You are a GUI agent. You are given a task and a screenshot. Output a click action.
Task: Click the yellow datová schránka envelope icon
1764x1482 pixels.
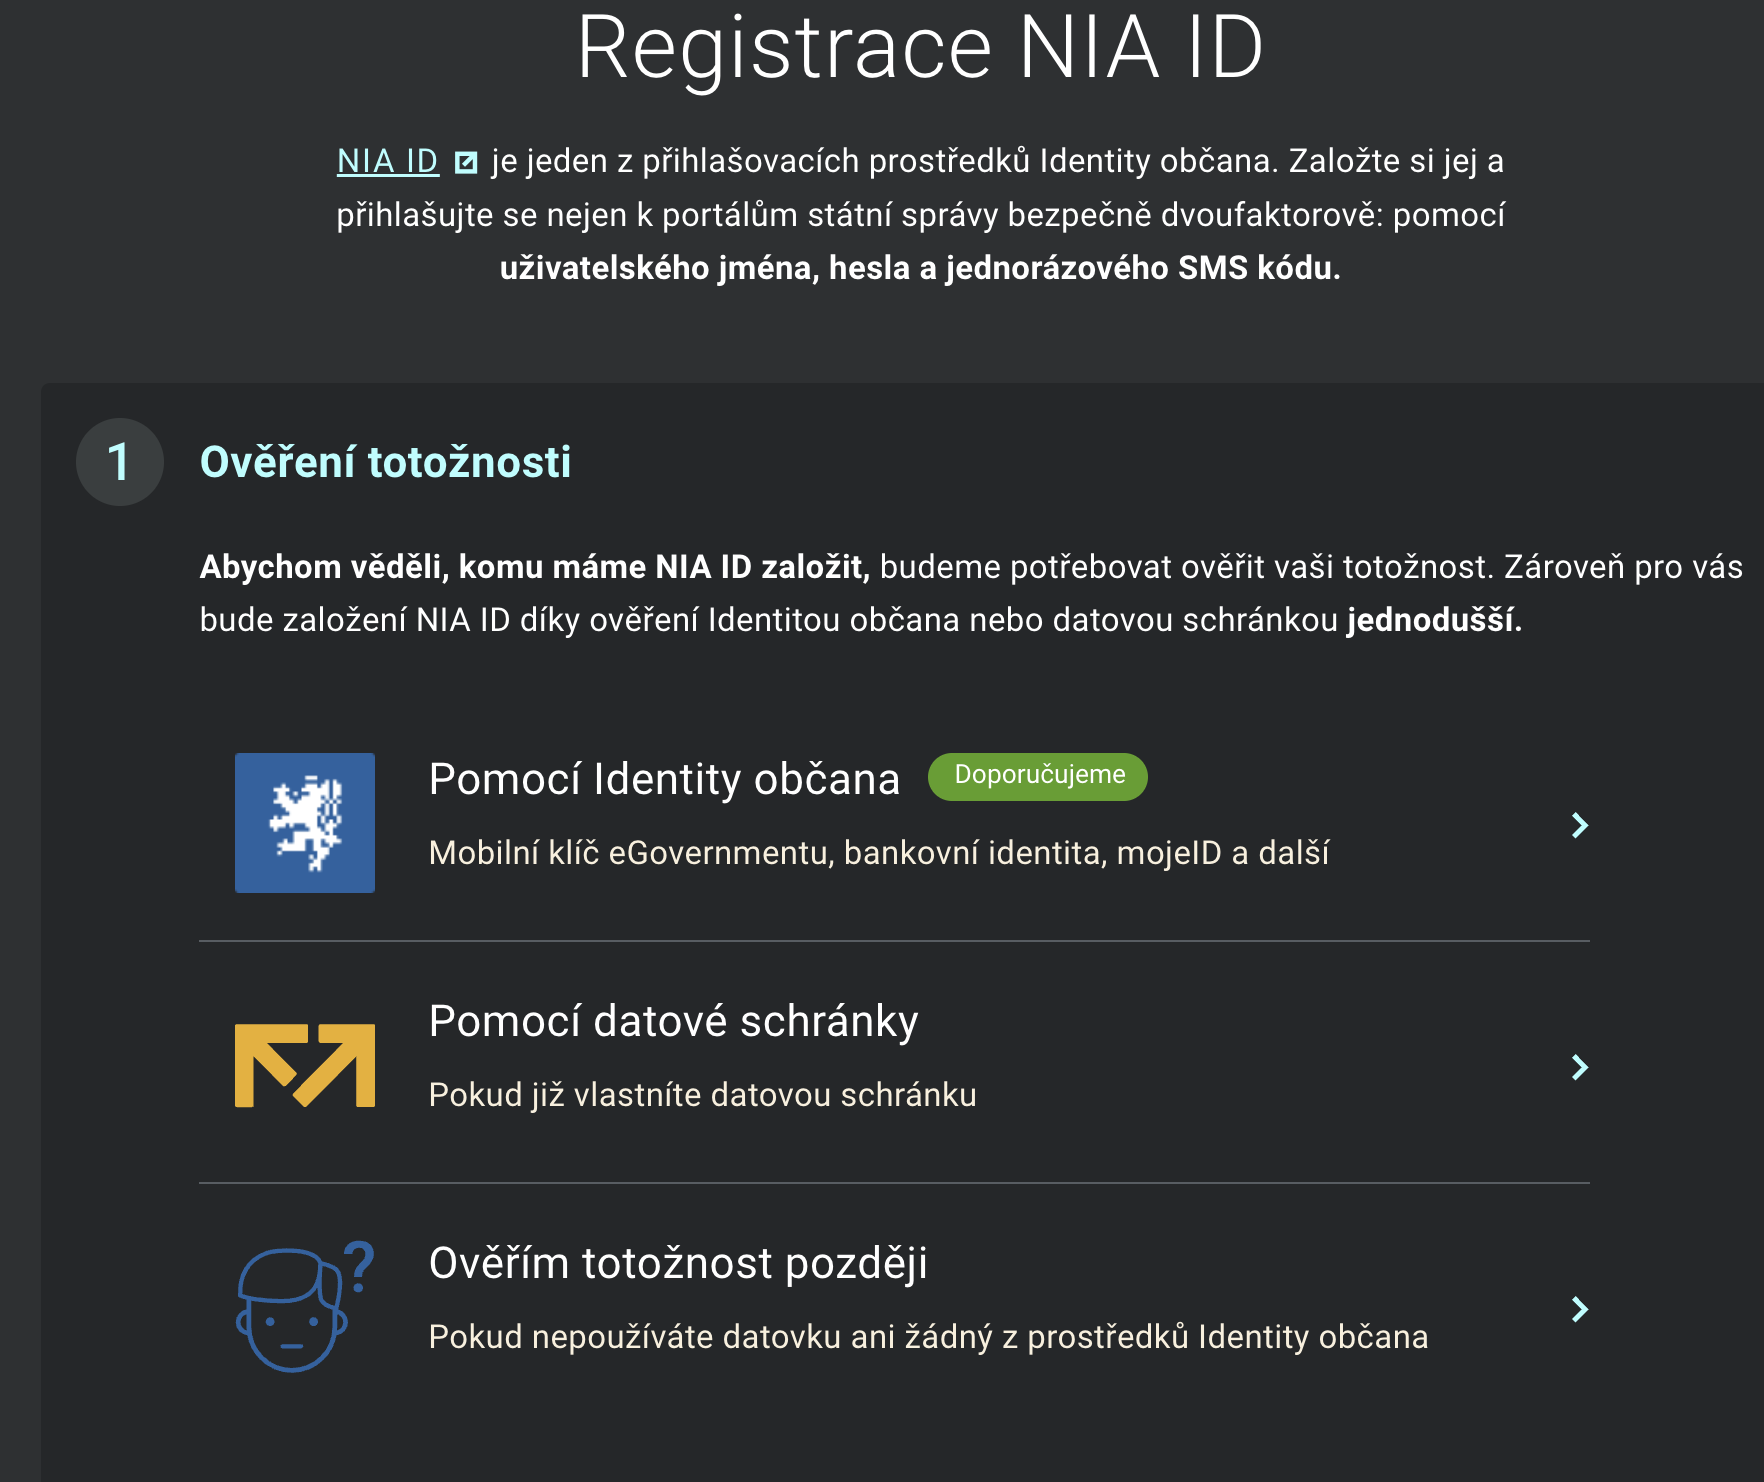coord(305,1065)
